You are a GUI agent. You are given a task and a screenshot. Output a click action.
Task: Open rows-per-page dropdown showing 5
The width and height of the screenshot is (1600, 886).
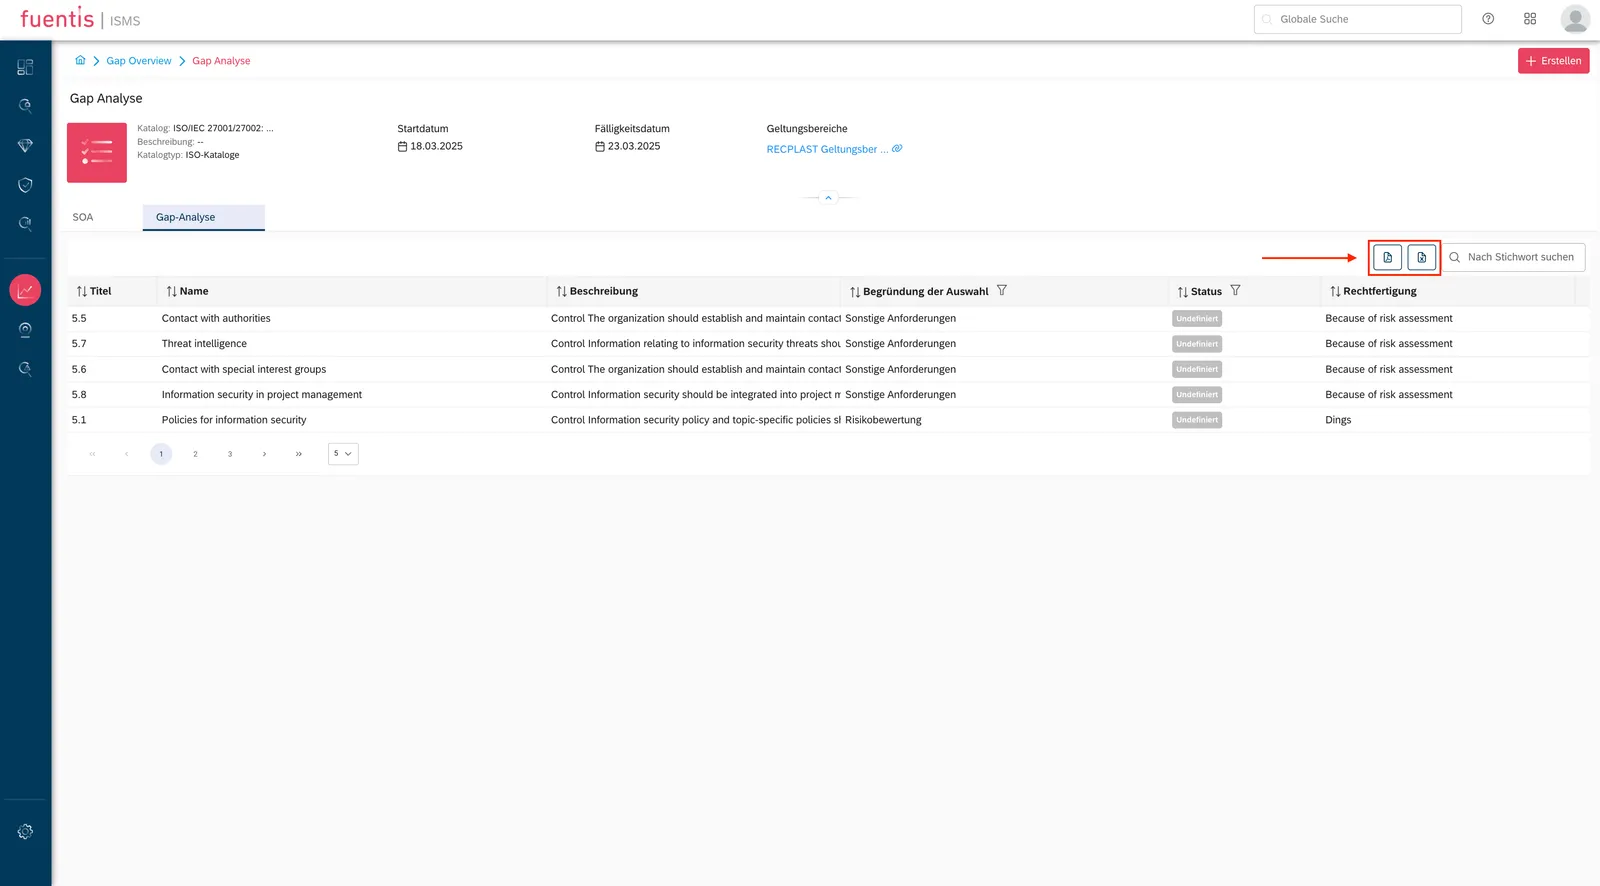coord(343,454)
